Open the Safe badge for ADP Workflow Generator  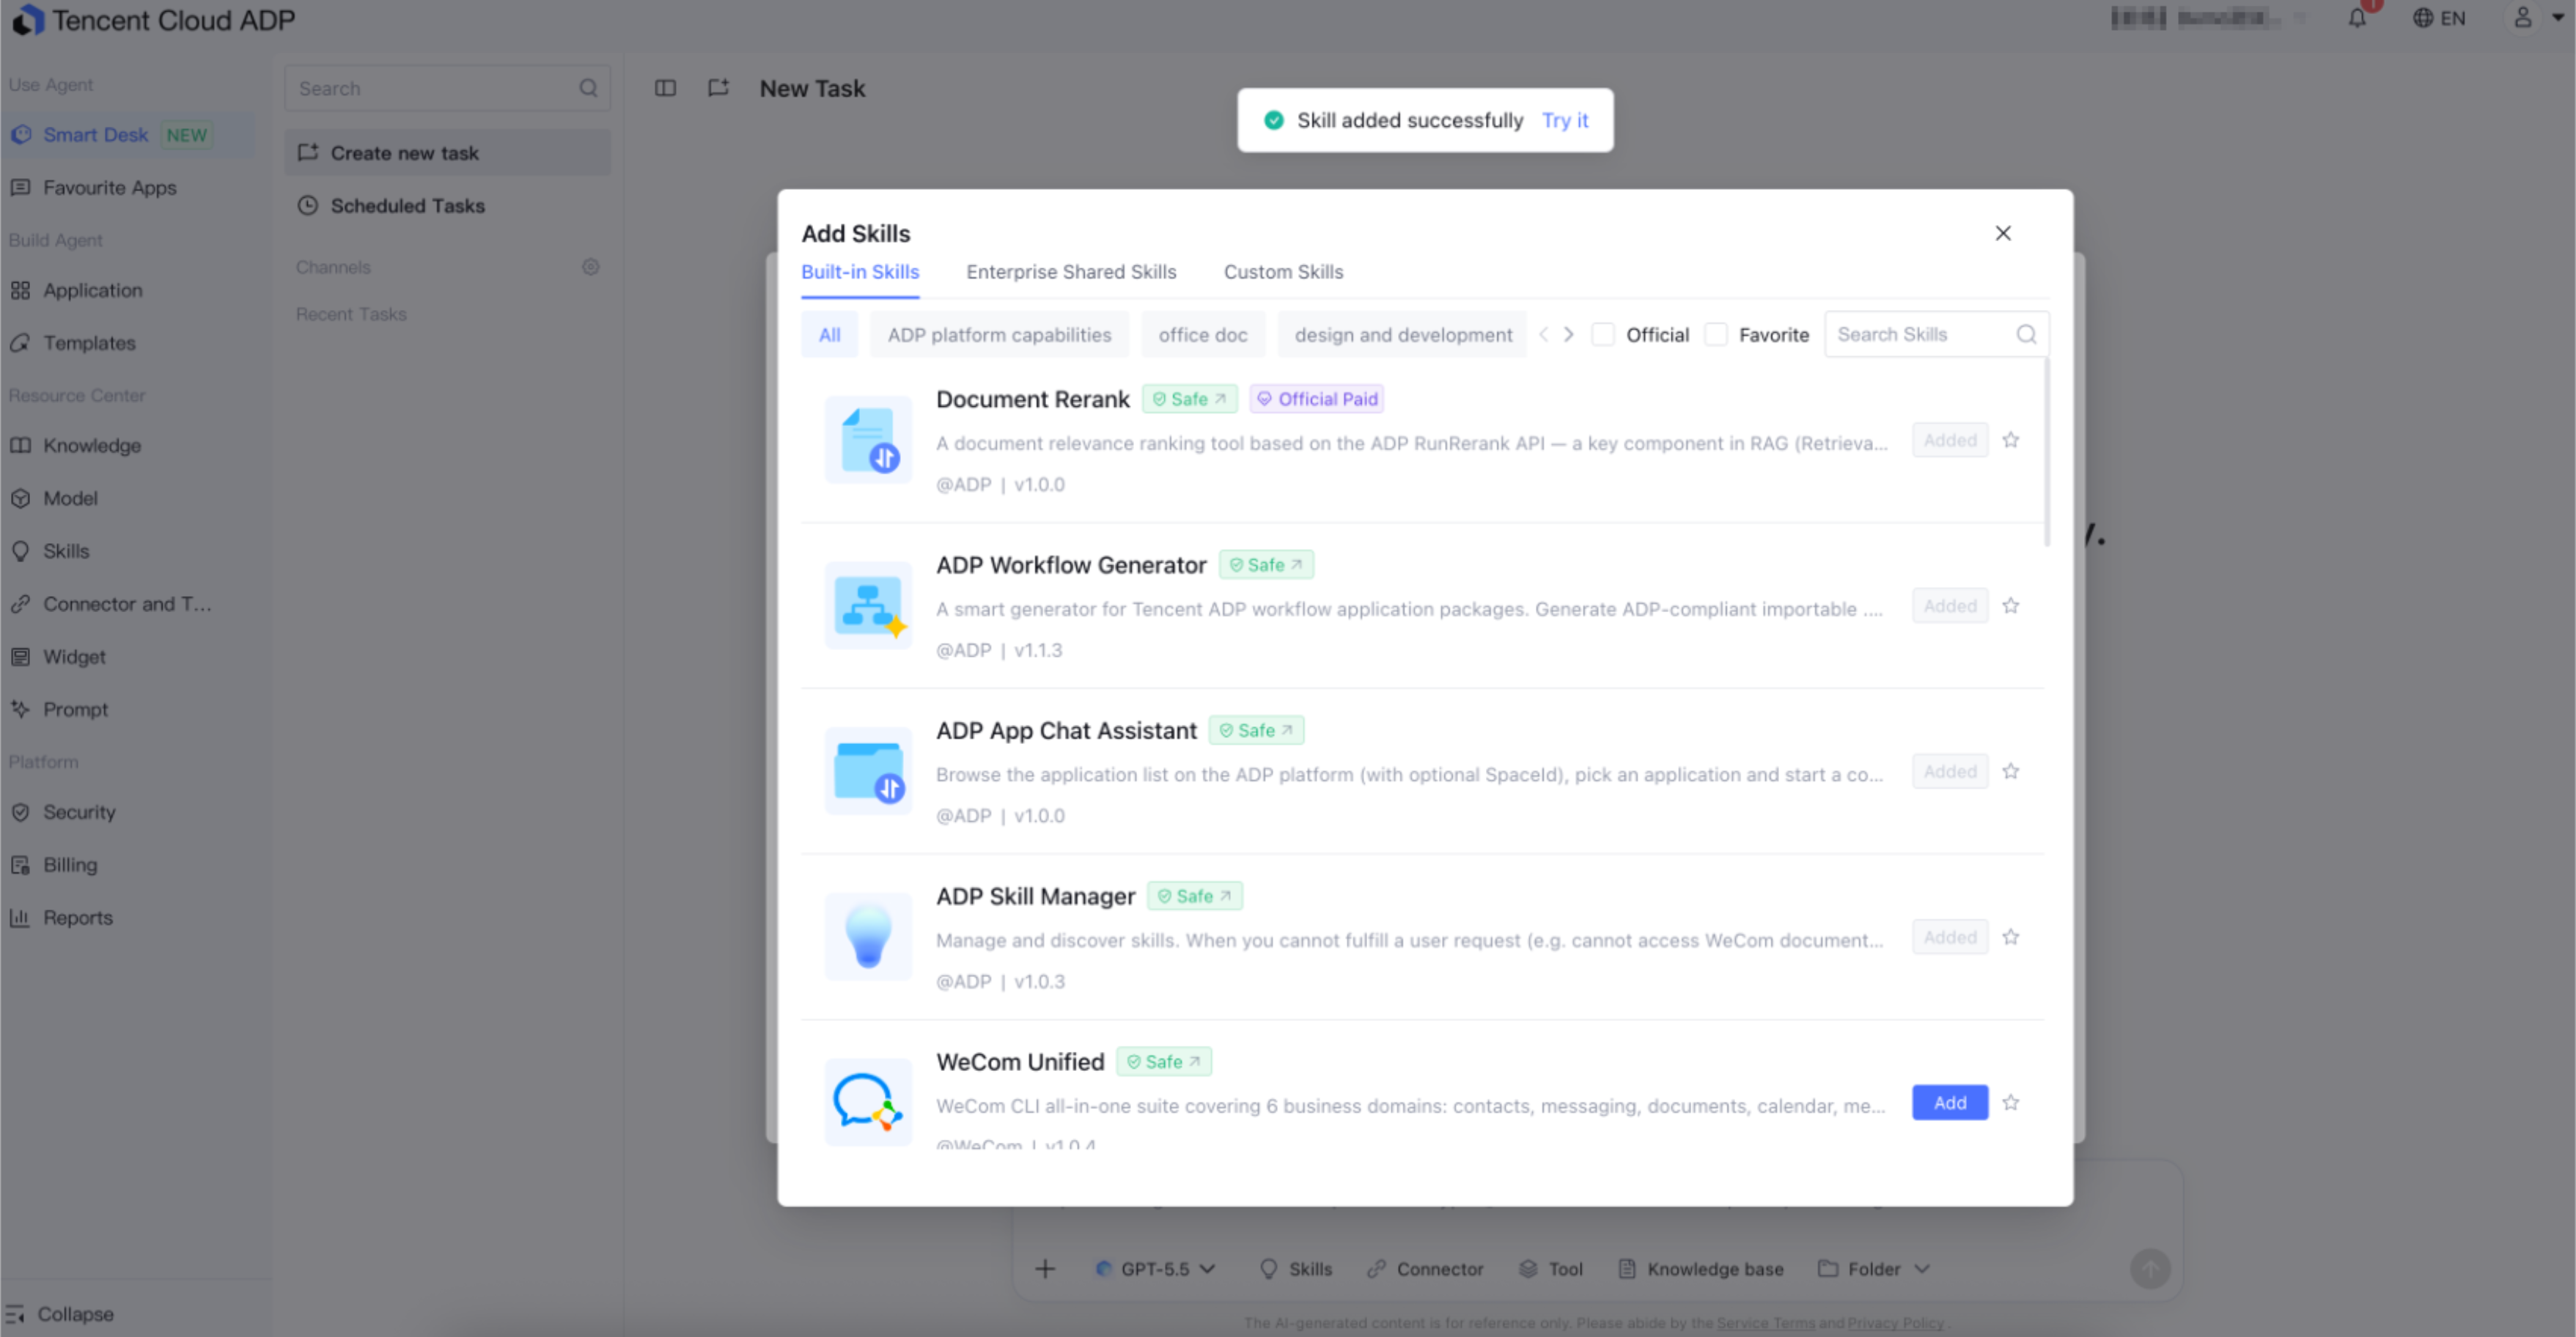pyautogui.click(x=1266, y=565)
